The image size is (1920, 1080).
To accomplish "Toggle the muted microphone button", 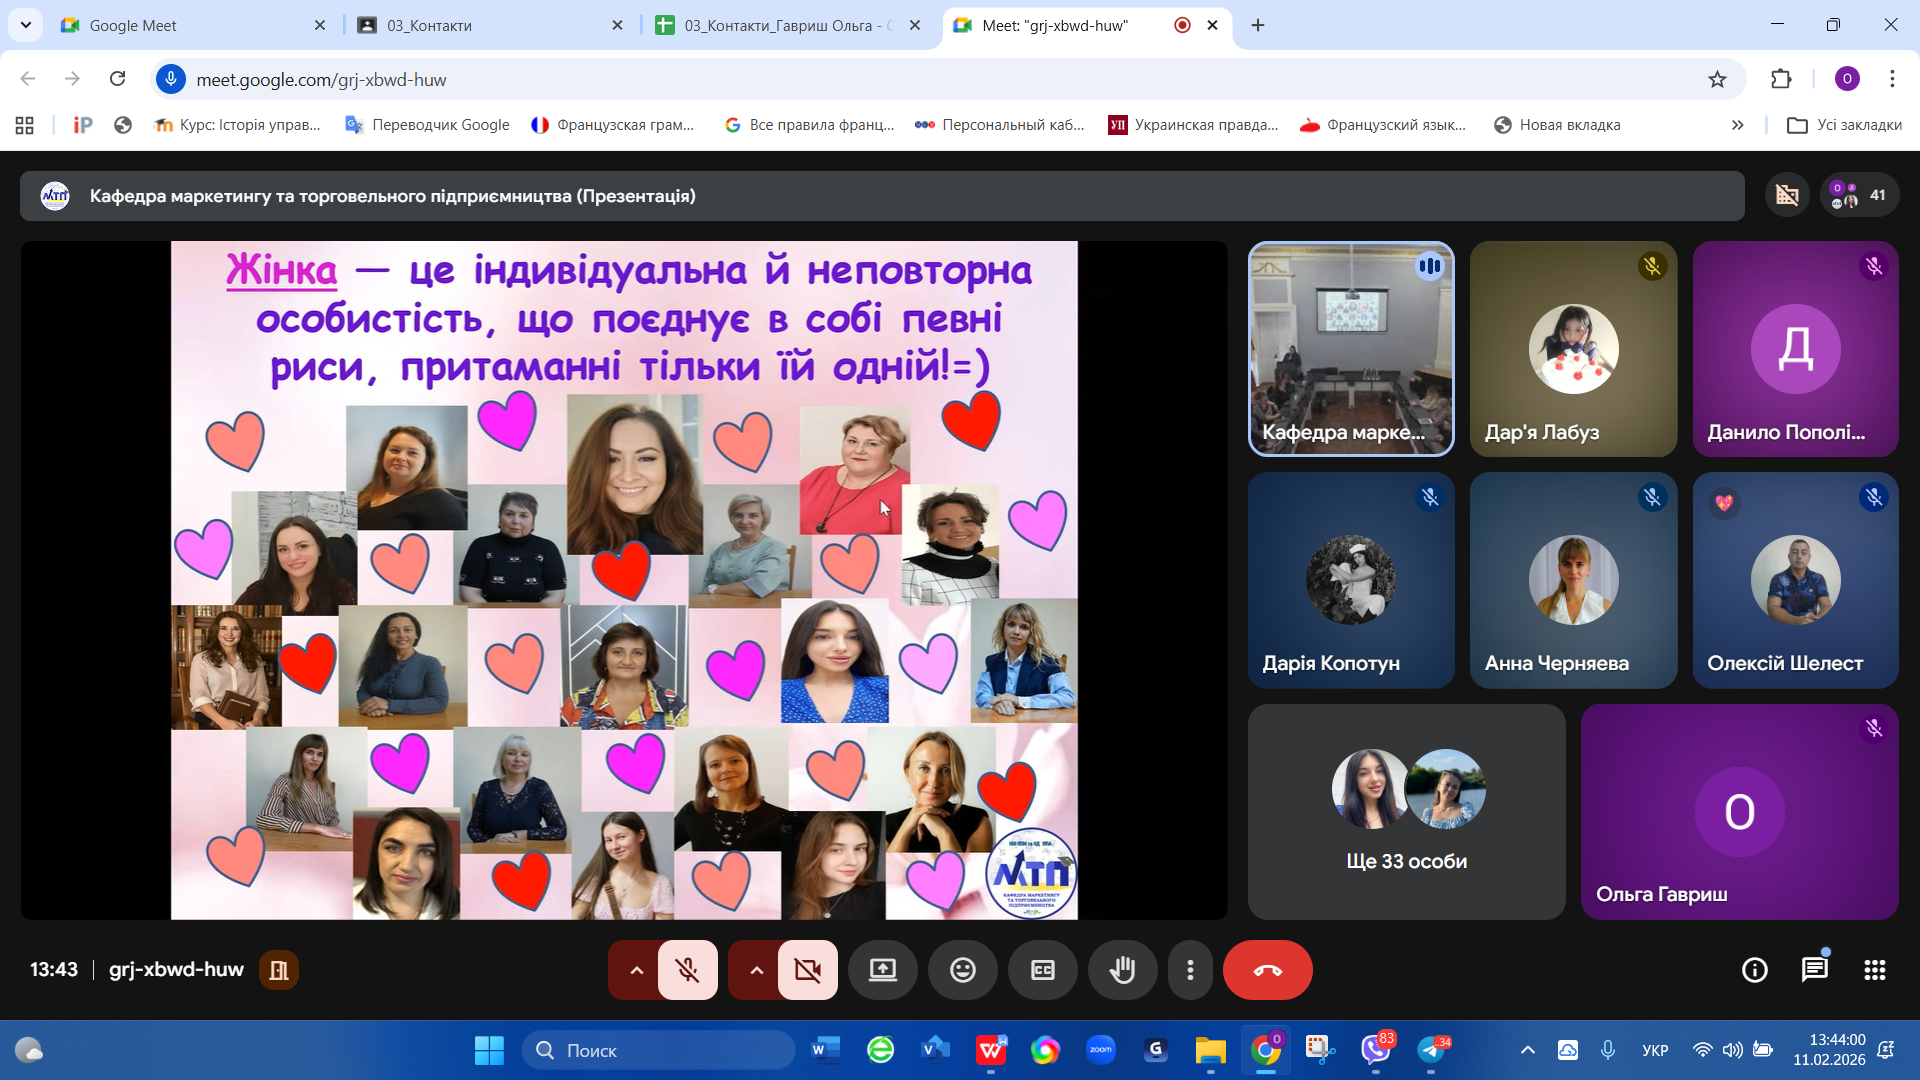I will (x=687, y=970).
